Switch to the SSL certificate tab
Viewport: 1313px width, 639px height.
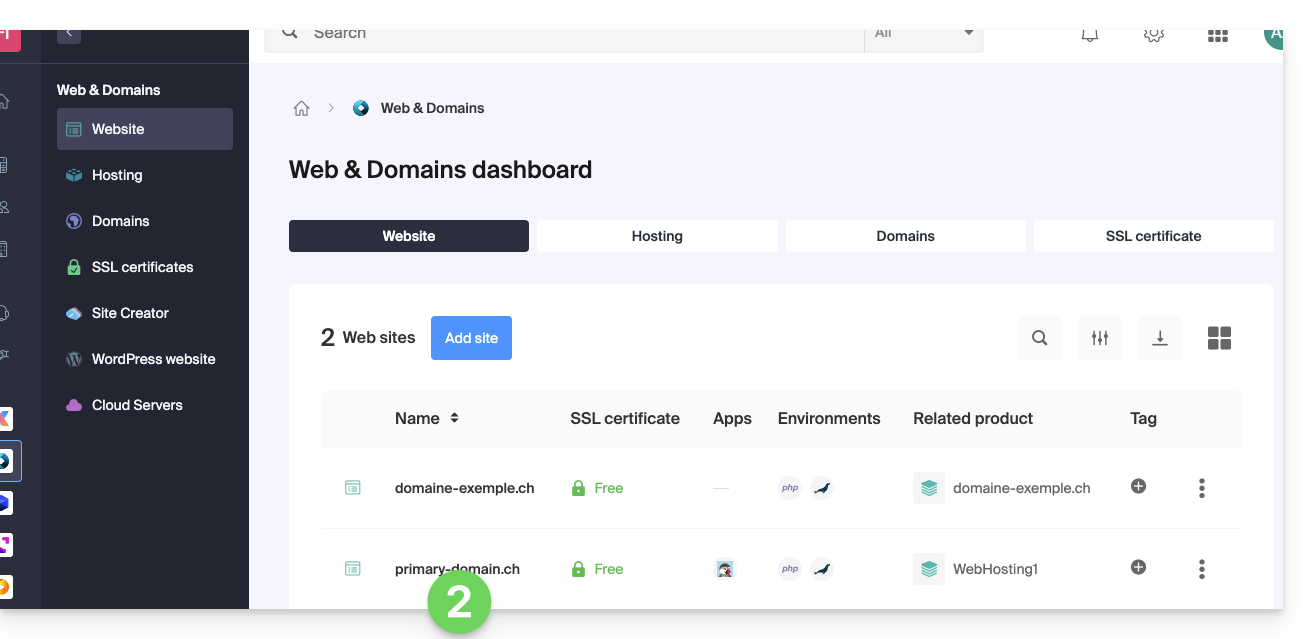click(1153, 236)
